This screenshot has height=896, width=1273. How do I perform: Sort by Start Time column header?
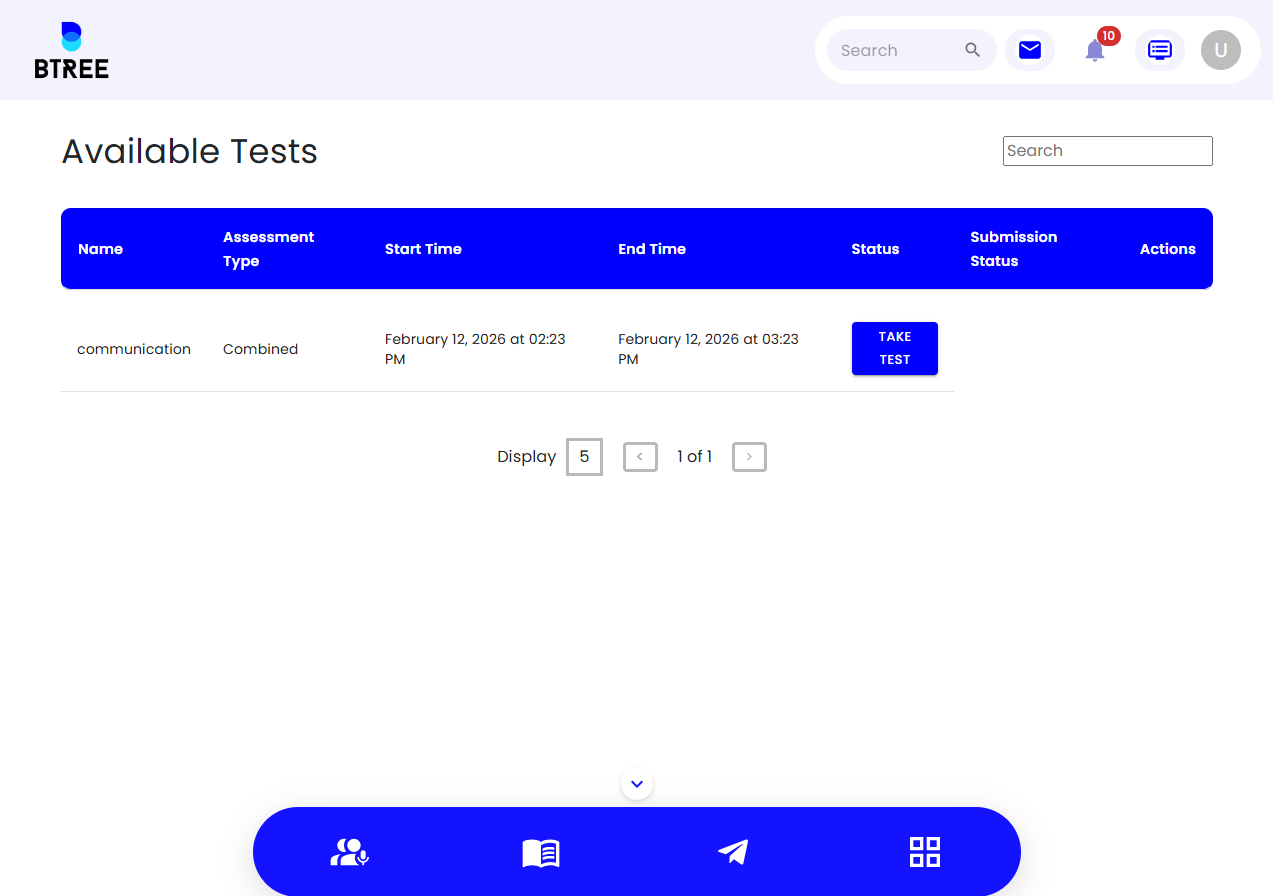pos(423,249)
